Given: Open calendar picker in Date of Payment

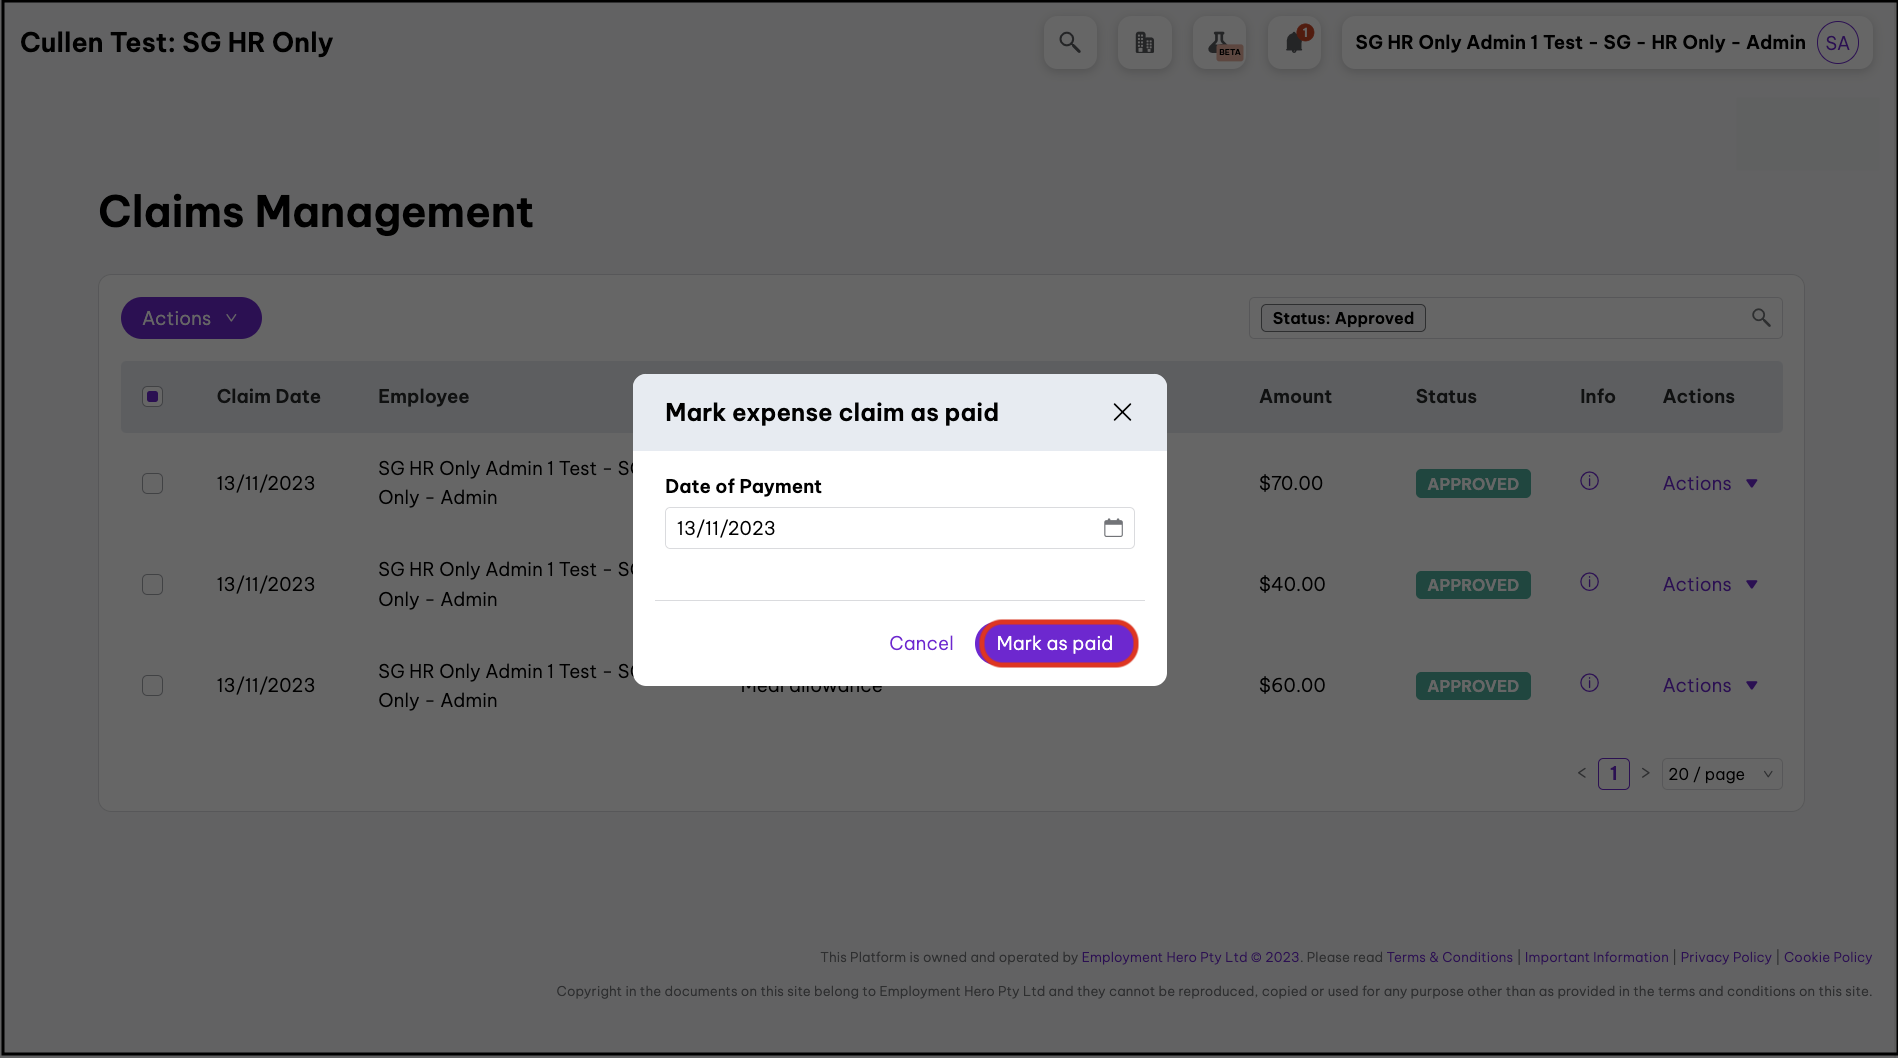Looking at the screenshot, I should tap(1113, 528).
